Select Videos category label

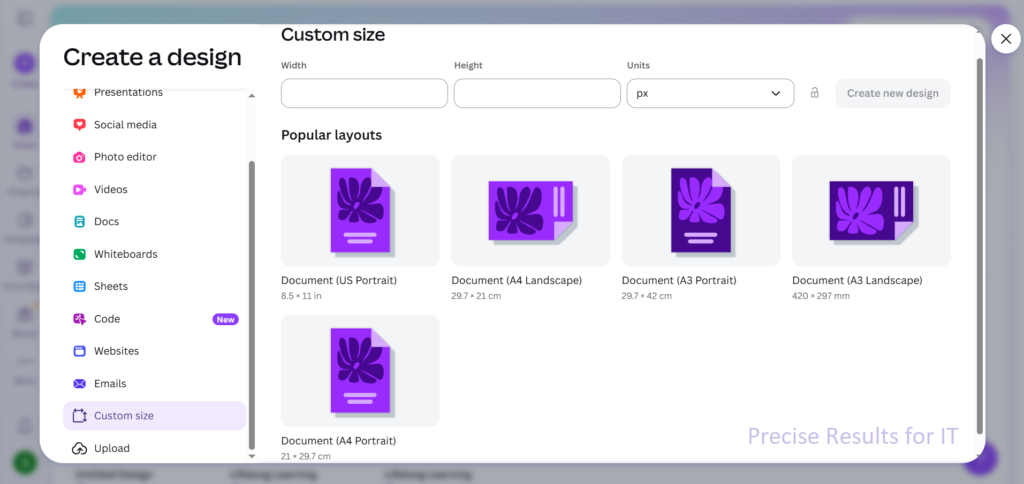pos(111,189)
